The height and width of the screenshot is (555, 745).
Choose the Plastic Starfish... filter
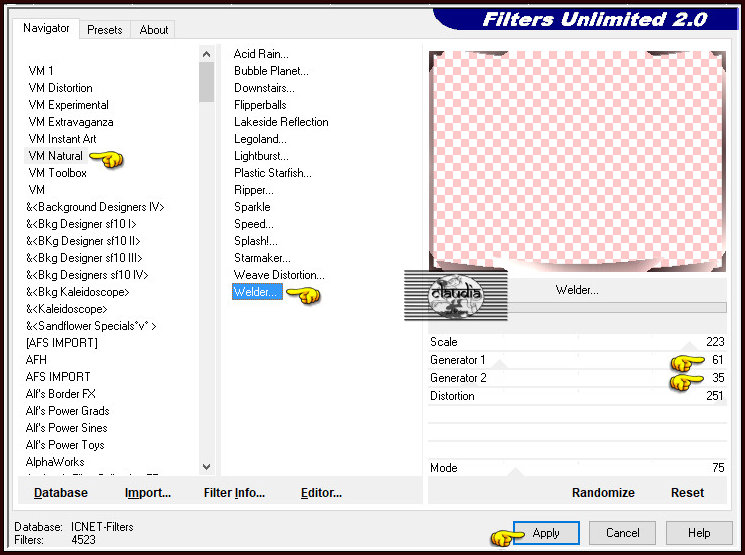[x=273, y=173]
